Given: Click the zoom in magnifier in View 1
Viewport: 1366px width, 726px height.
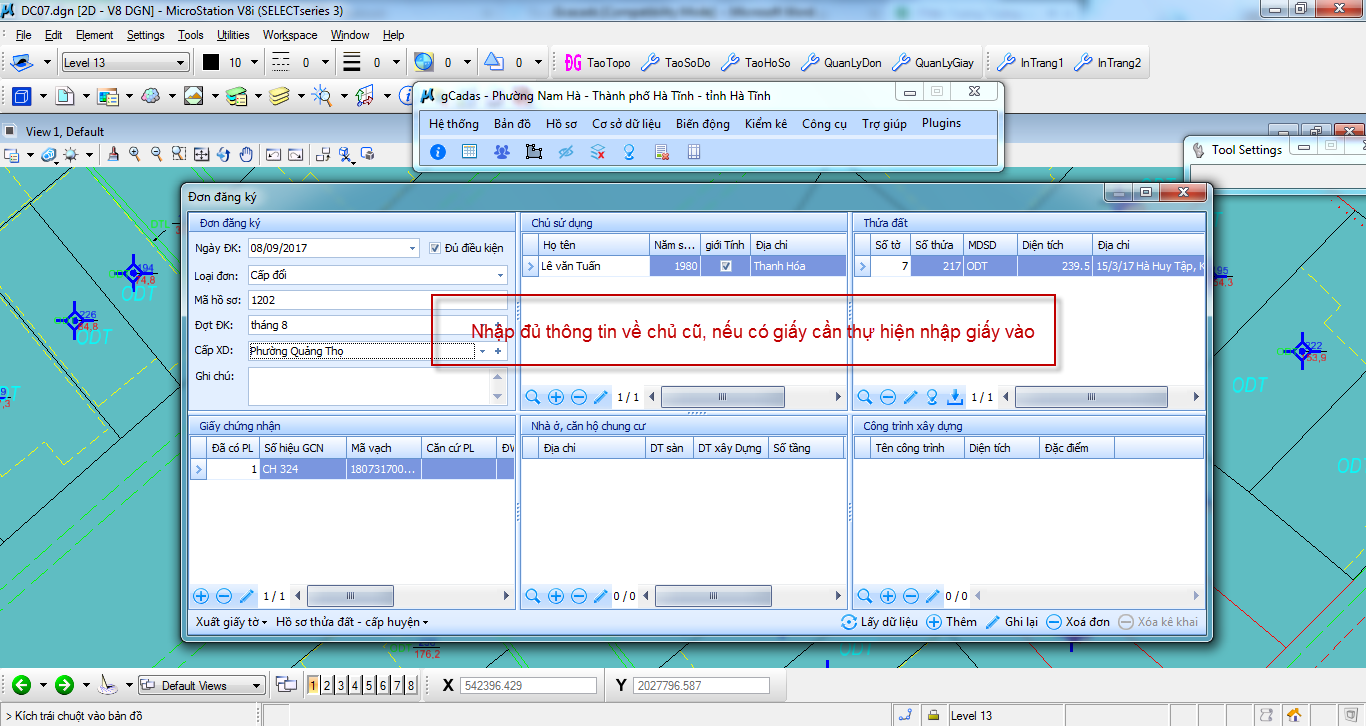Looking at the screenshot, I should [x=134, y=154].
